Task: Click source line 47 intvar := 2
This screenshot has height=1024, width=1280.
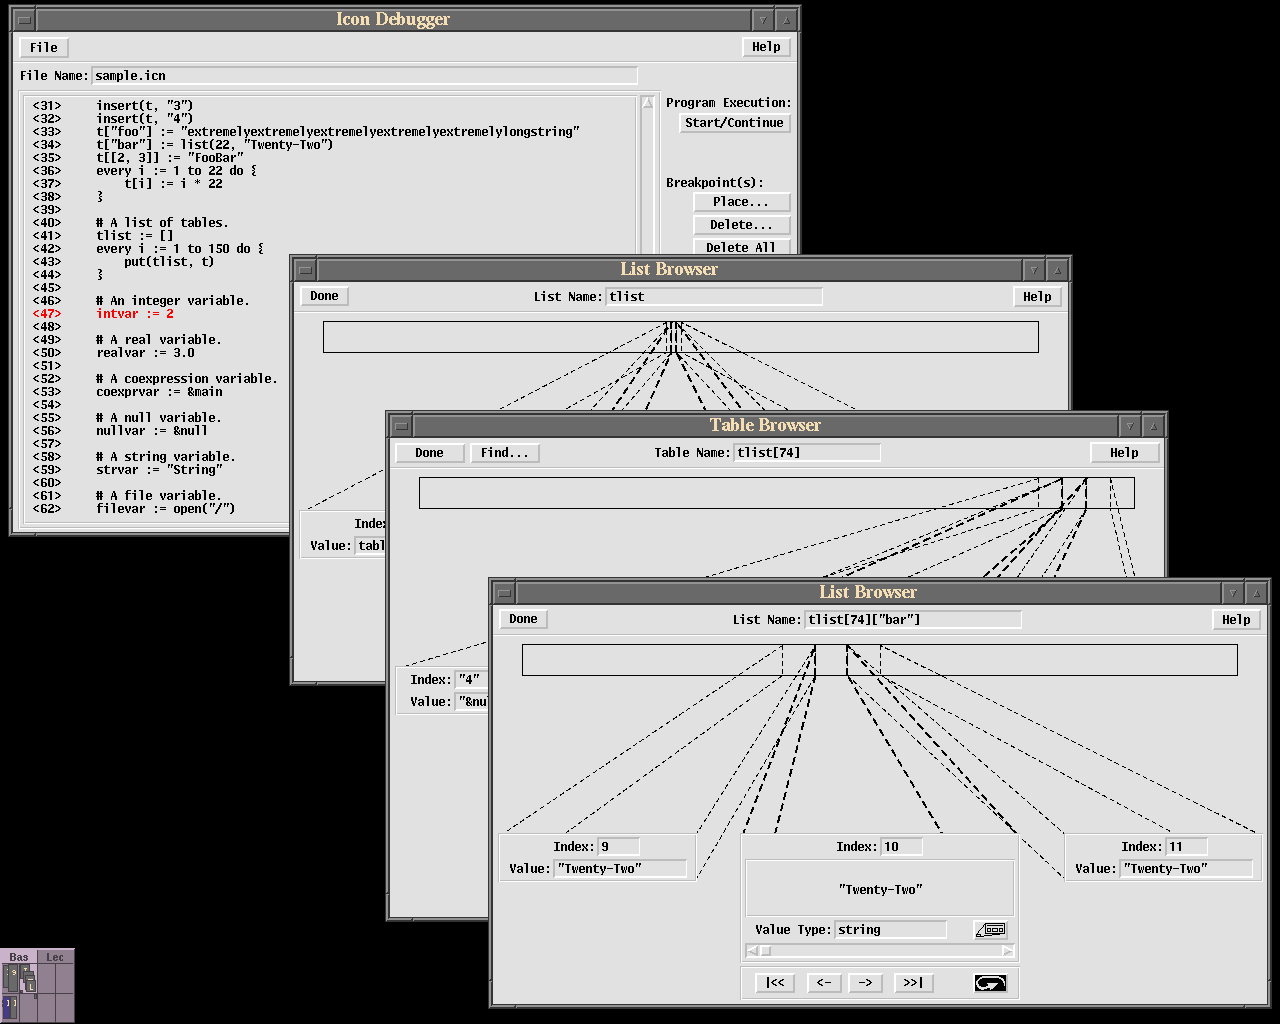Action: pos(135,314)
